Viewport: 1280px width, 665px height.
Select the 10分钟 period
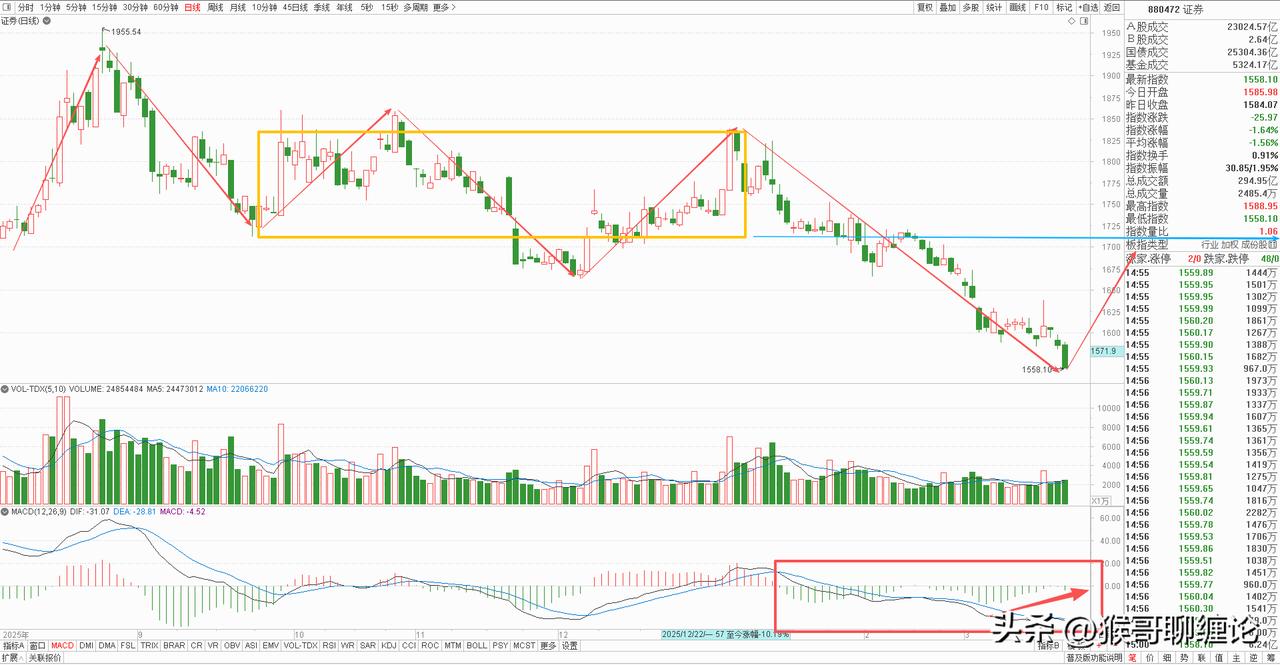[x=265, y=7]
